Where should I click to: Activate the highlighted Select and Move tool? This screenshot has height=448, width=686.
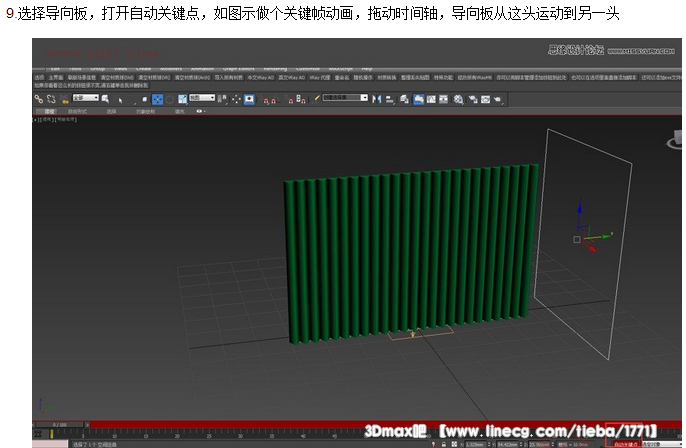pos(158,99)
